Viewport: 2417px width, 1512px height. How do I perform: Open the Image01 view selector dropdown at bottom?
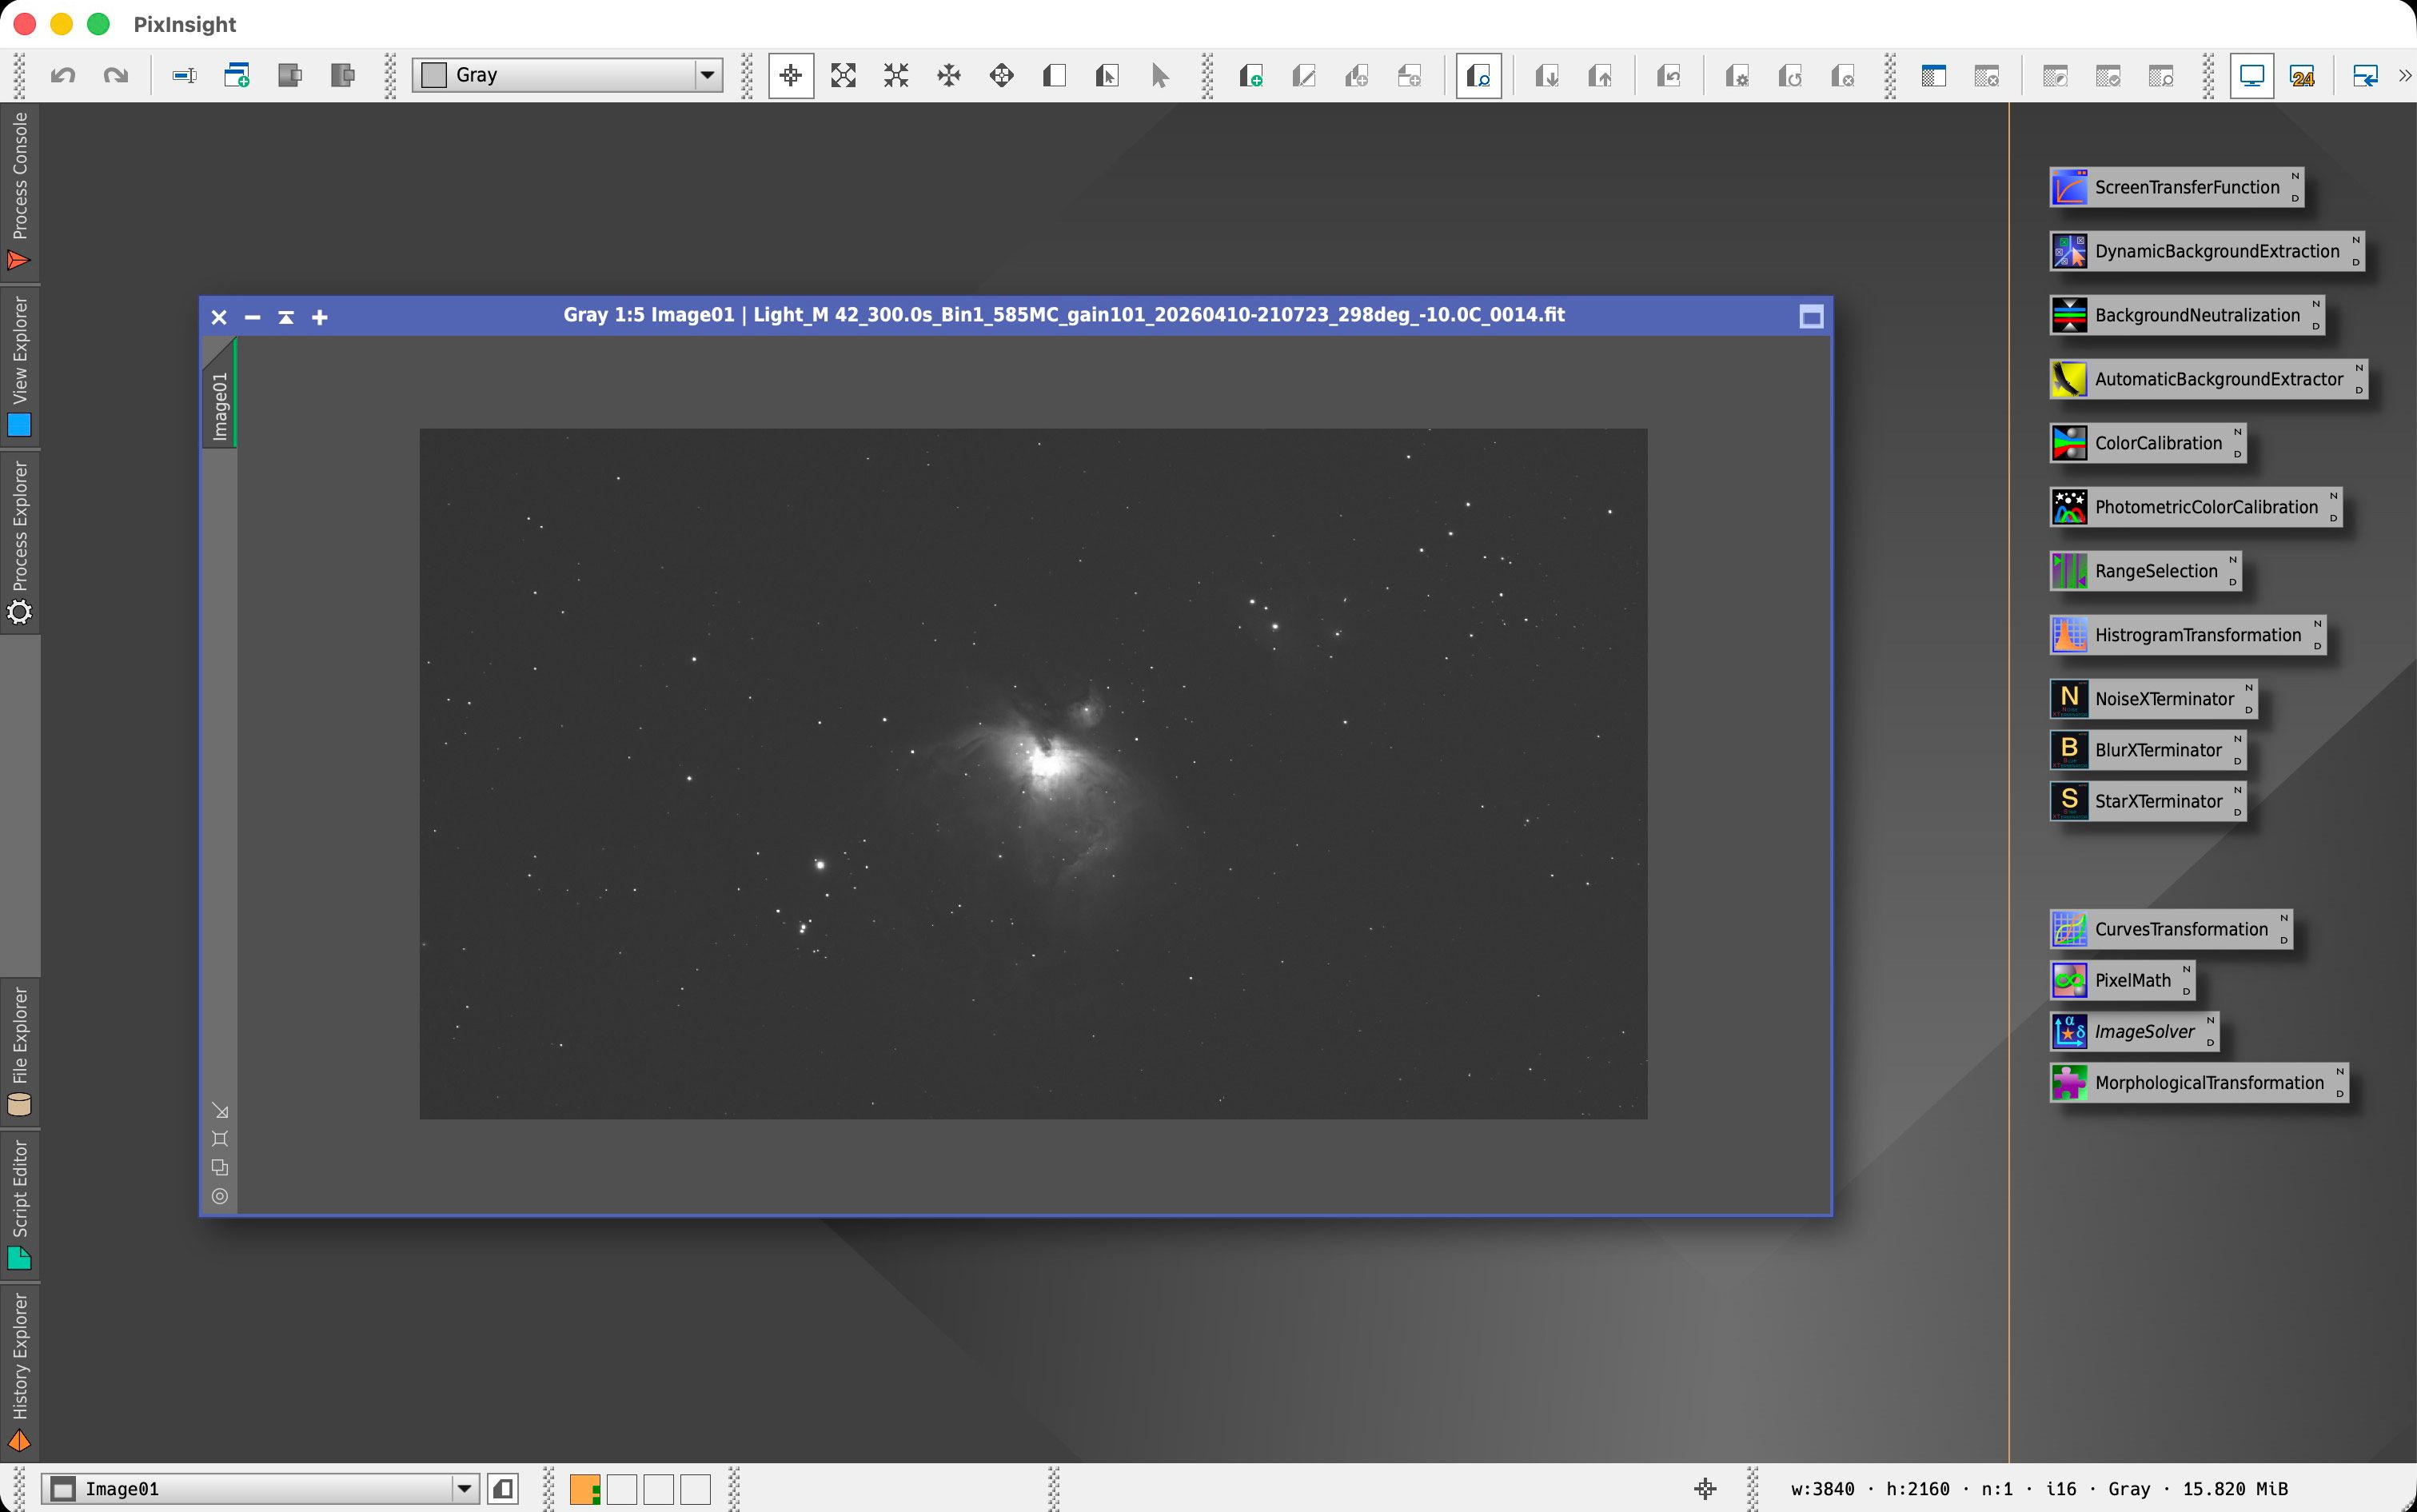point(261,1489)
